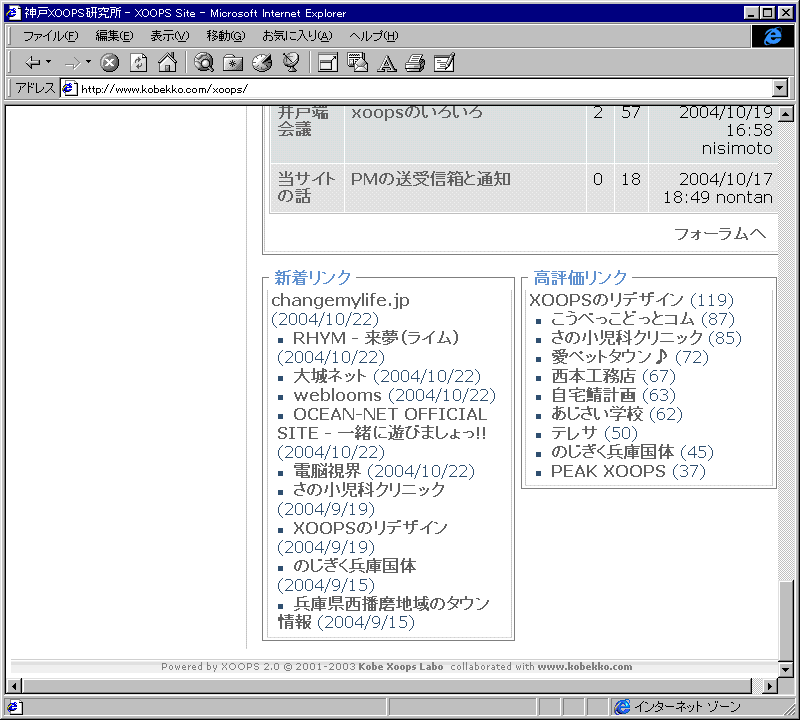Image resolution: width=800 pixels, height=720 pixels.
Task: Click the address bar URL field
Action: pos(416,89)
